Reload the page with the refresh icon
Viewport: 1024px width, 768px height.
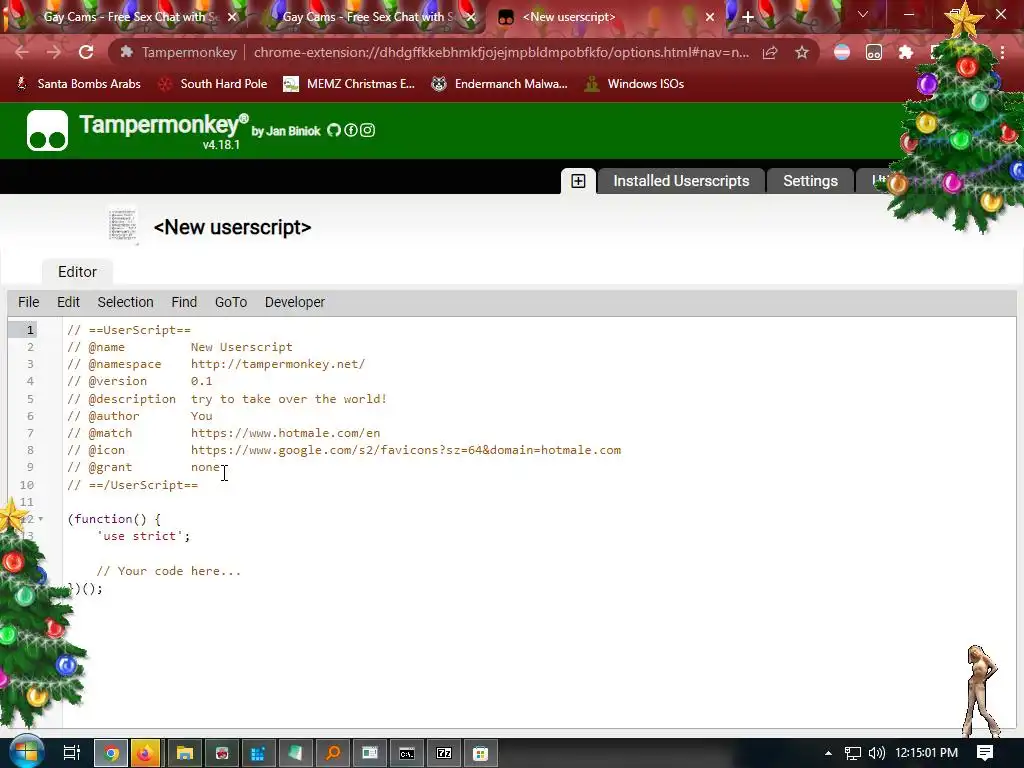pyautogui.click(x=86, y=52)
